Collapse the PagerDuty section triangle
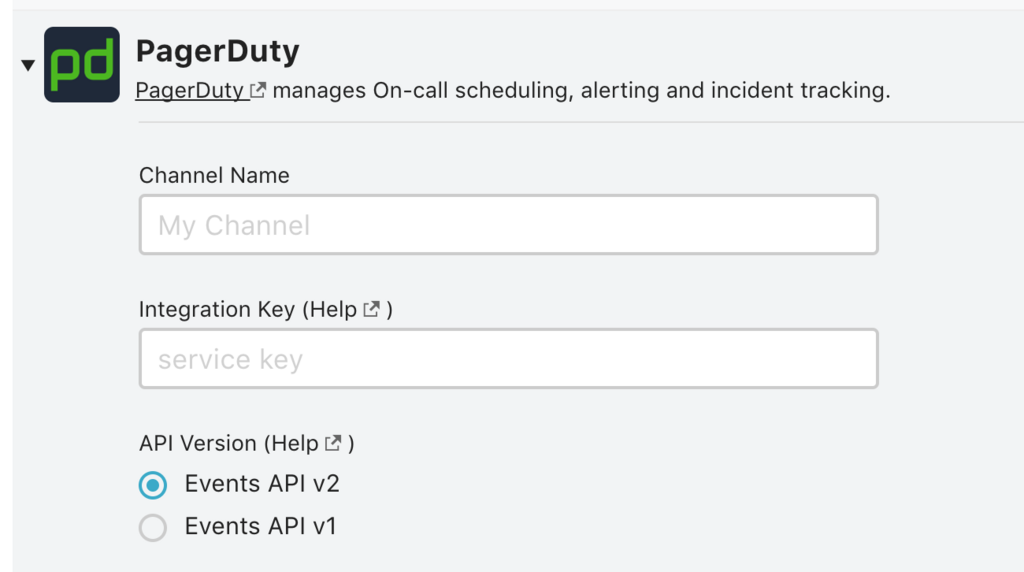The height and width of the screenshot is (572, 1024). coord(28,66)
